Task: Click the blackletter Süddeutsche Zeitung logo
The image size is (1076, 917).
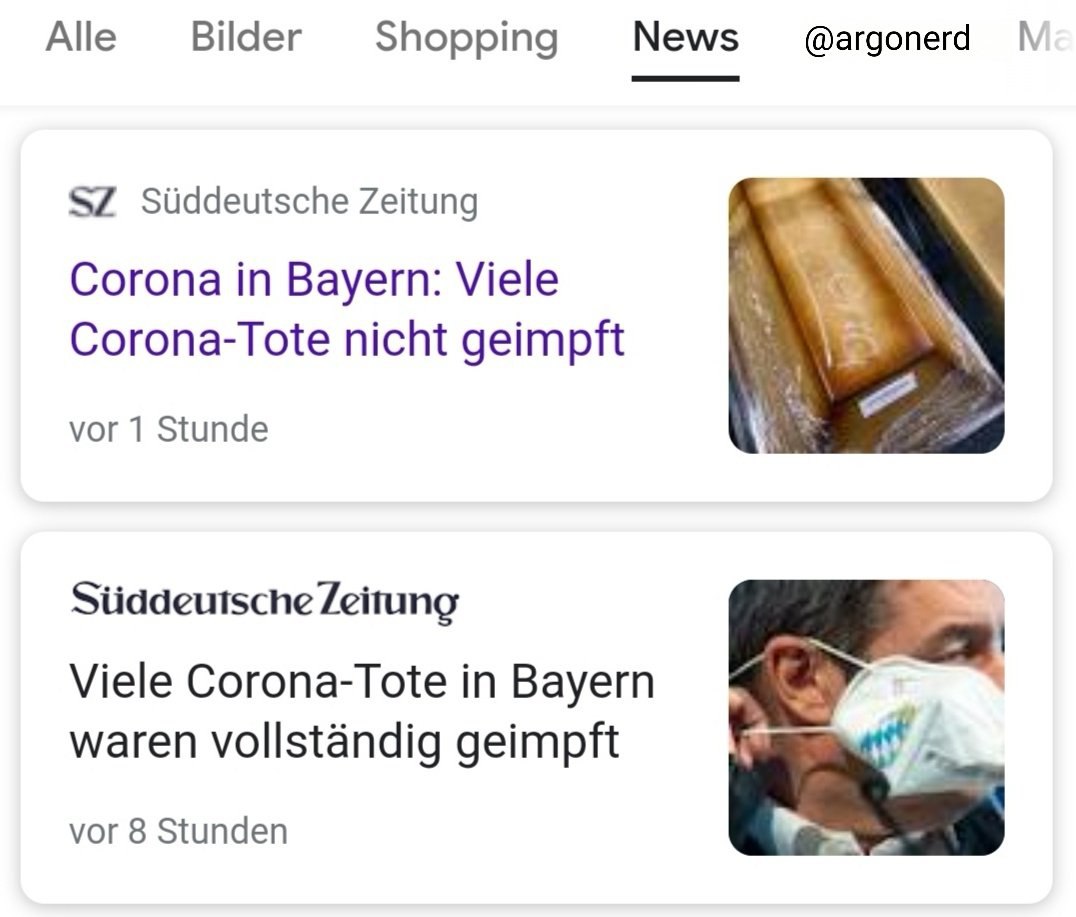Action: pos(264,600)
